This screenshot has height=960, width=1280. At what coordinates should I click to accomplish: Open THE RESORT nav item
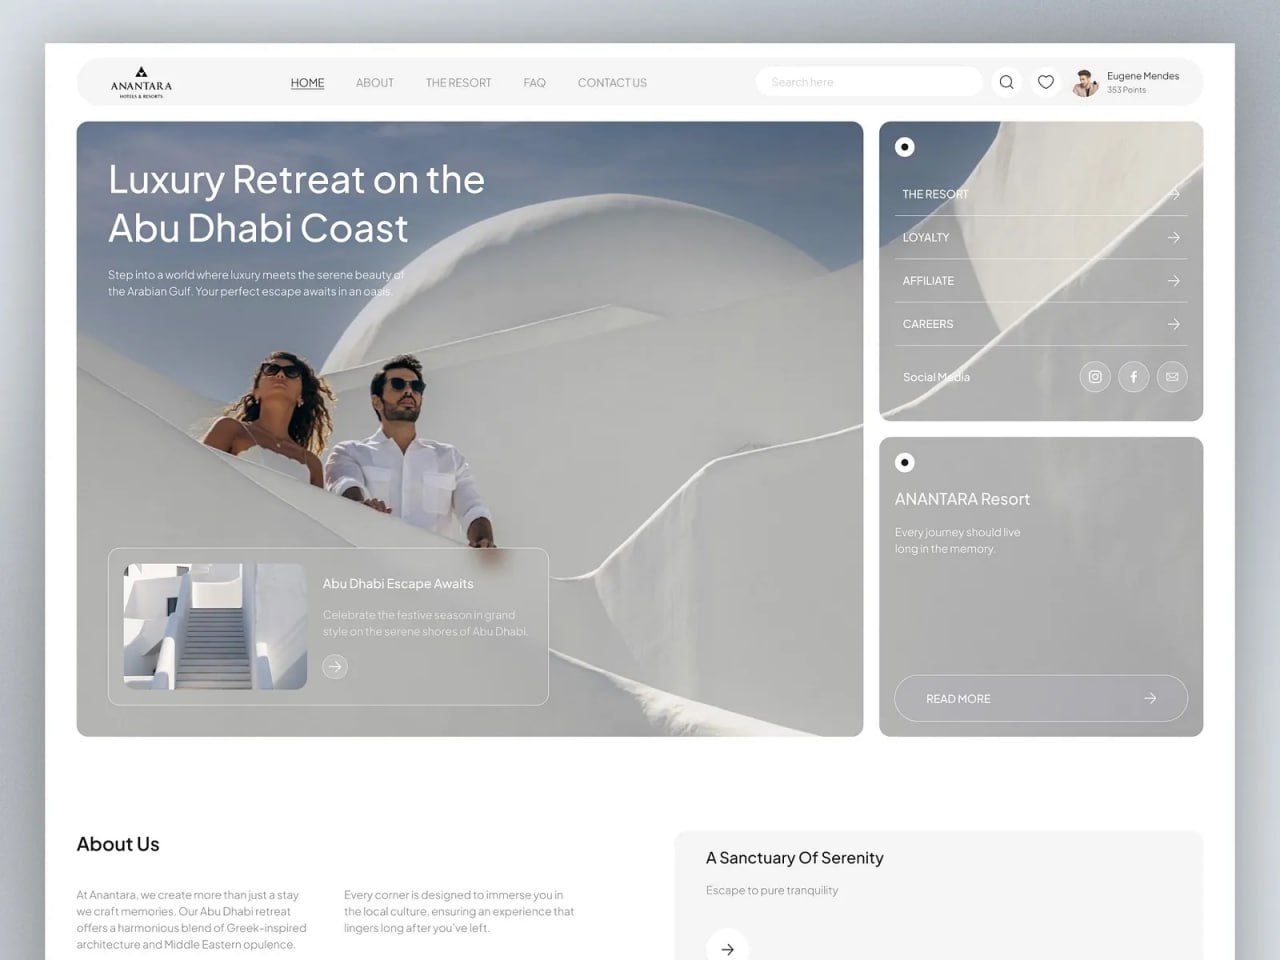click(x=459, y=83)
